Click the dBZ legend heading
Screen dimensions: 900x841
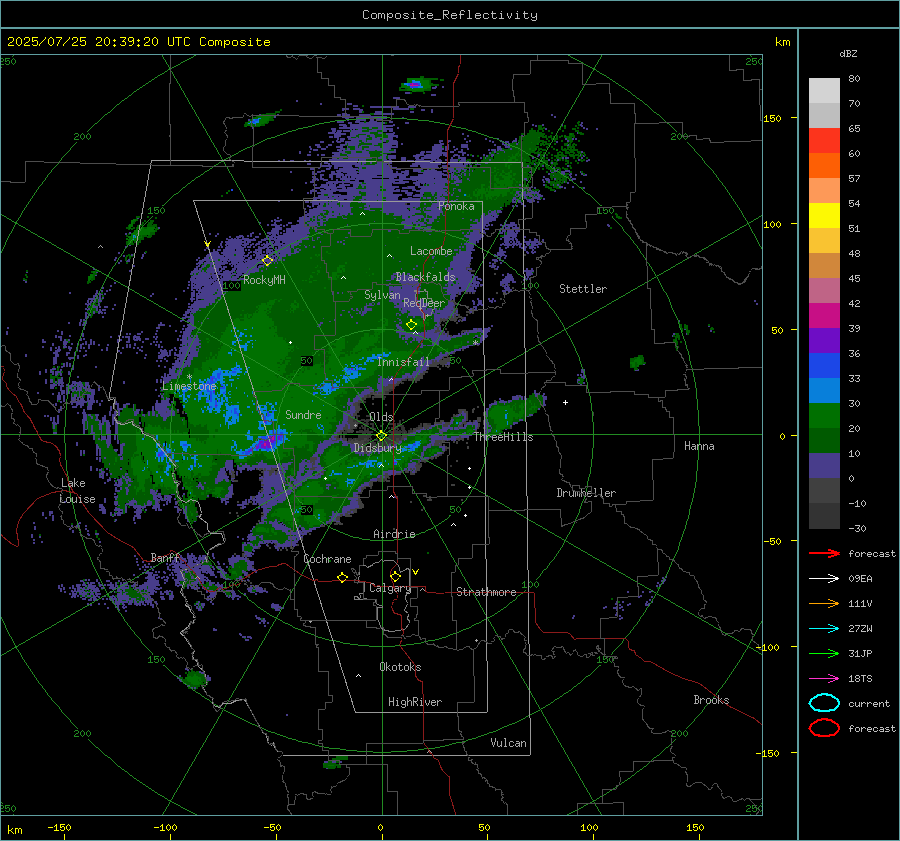(848, 53)
